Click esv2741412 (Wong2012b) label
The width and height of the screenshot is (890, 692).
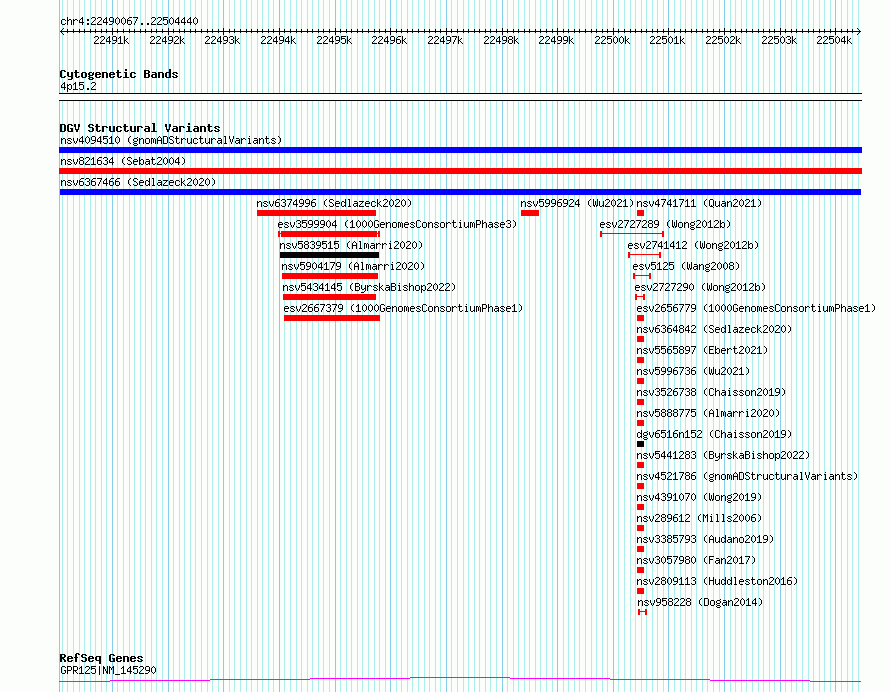click(x=693, y=245)
